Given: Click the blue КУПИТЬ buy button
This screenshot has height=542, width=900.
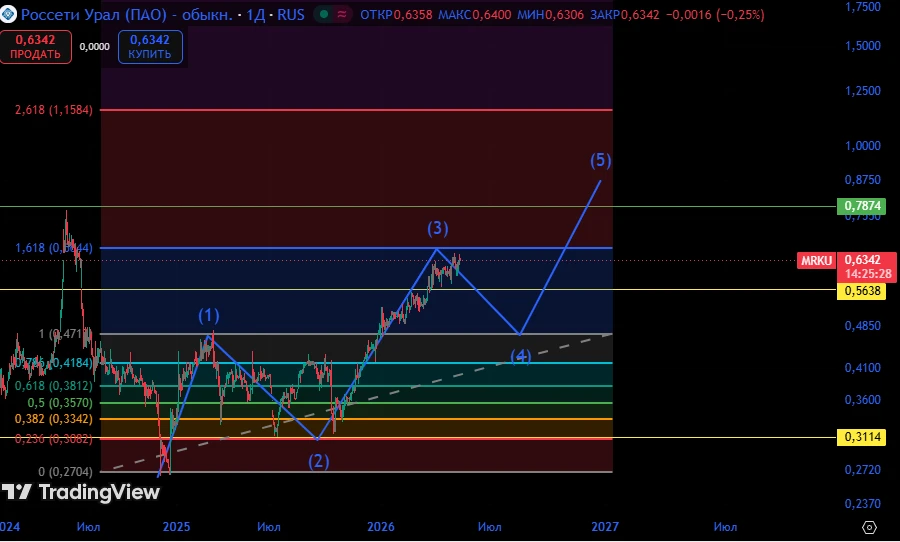Looking at the screenshot, I should click(150, 47).
